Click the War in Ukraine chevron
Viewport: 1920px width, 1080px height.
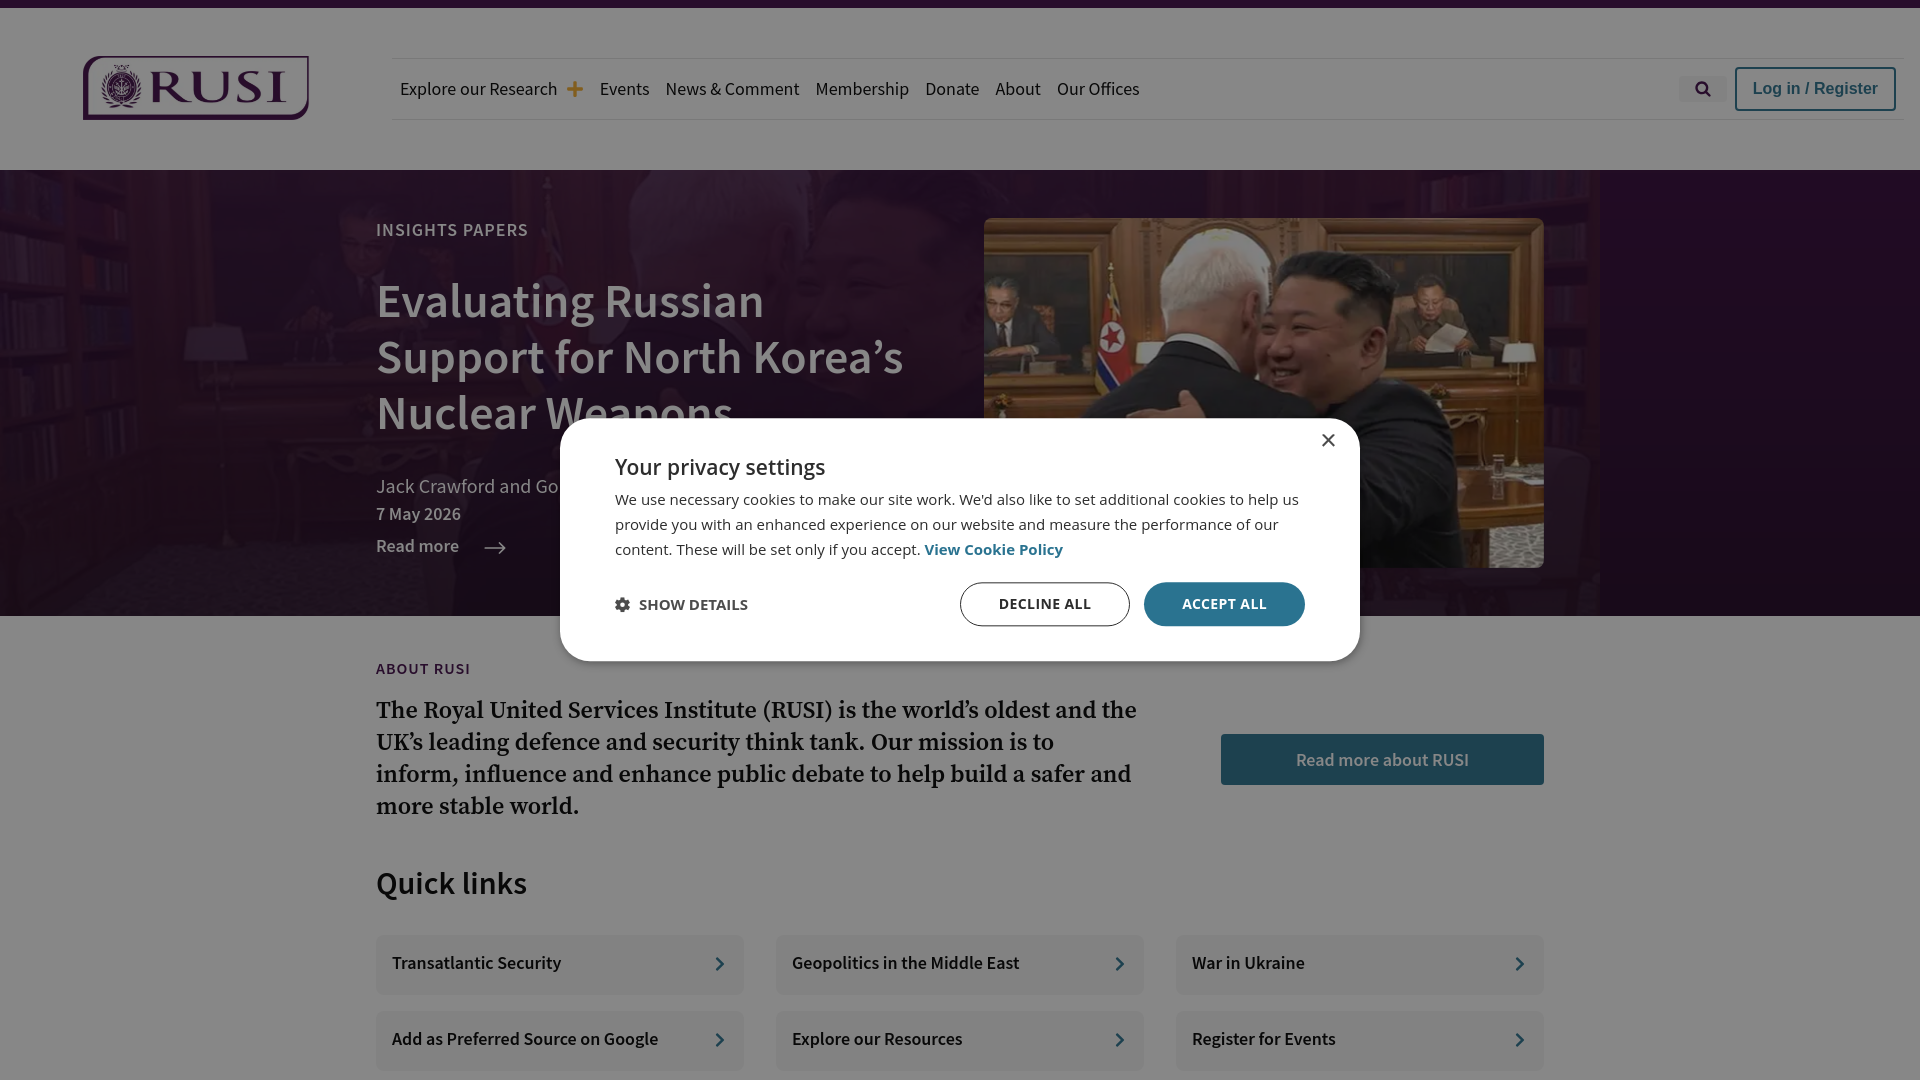pyautogui.click(x=1519, y=964)
